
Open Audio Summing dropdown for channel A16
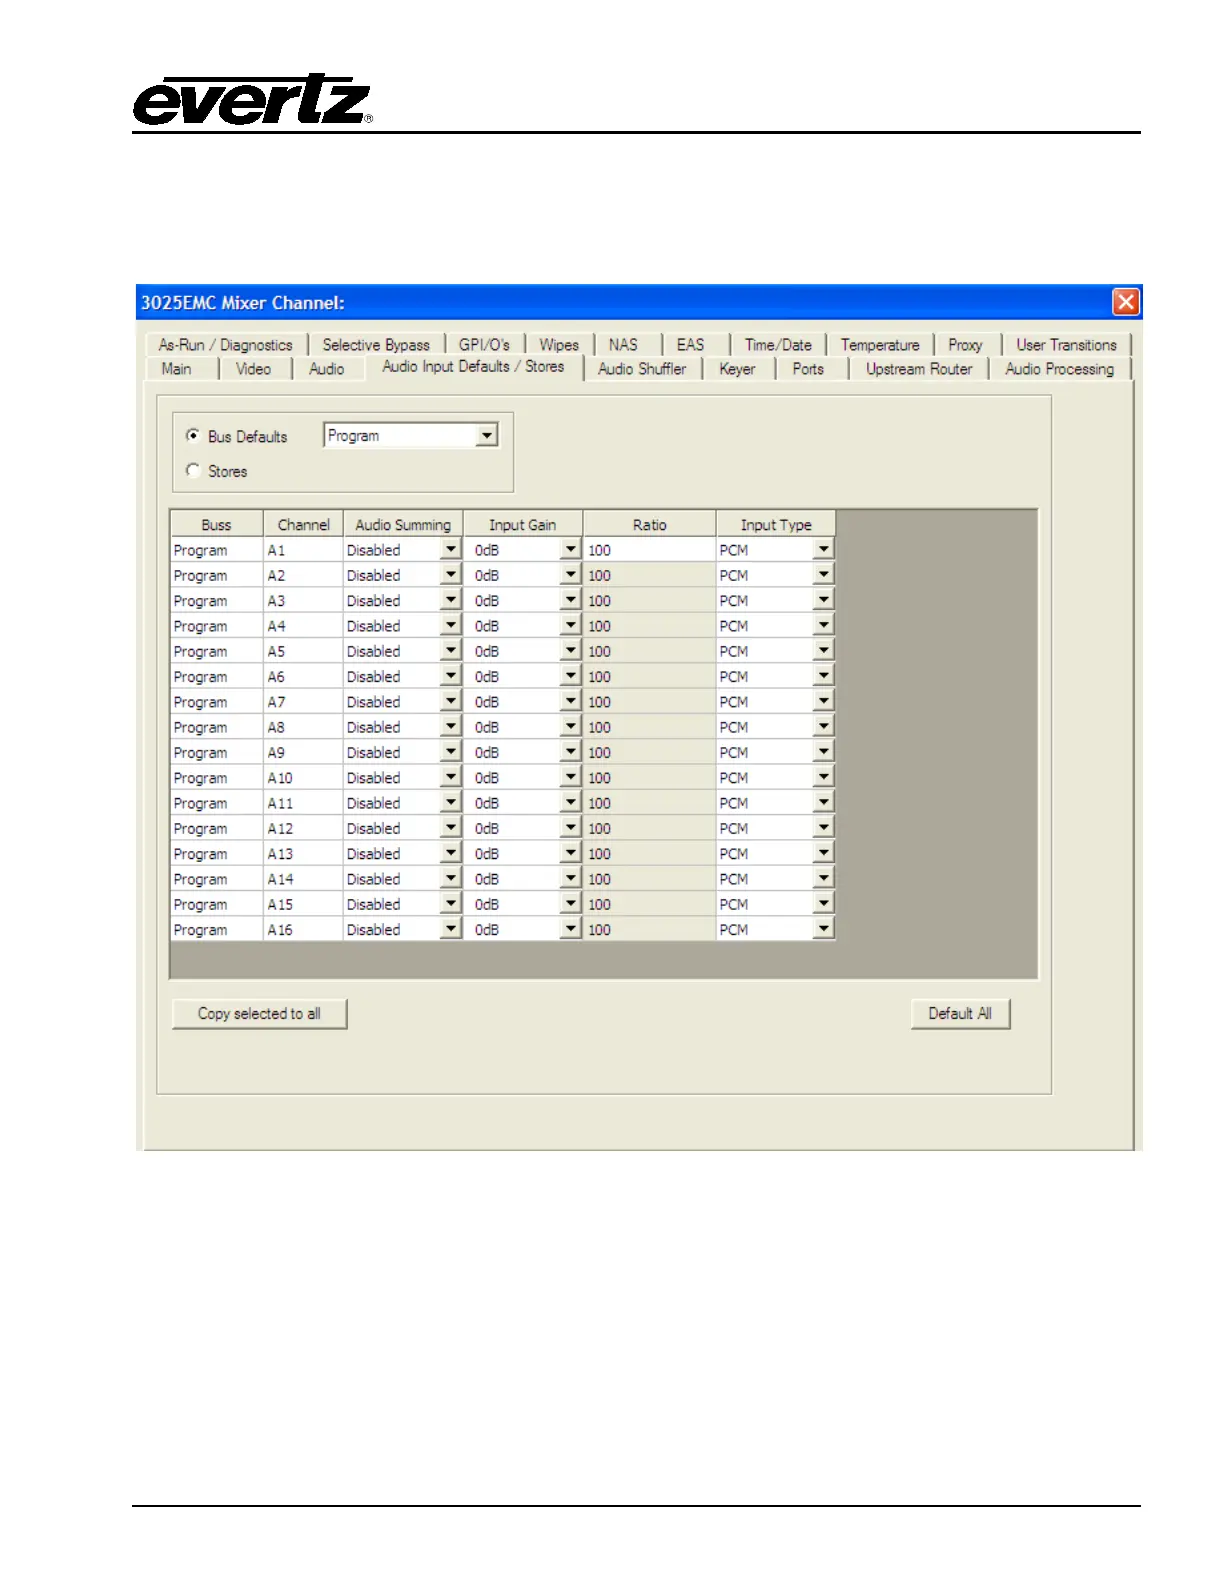(451, 929)
